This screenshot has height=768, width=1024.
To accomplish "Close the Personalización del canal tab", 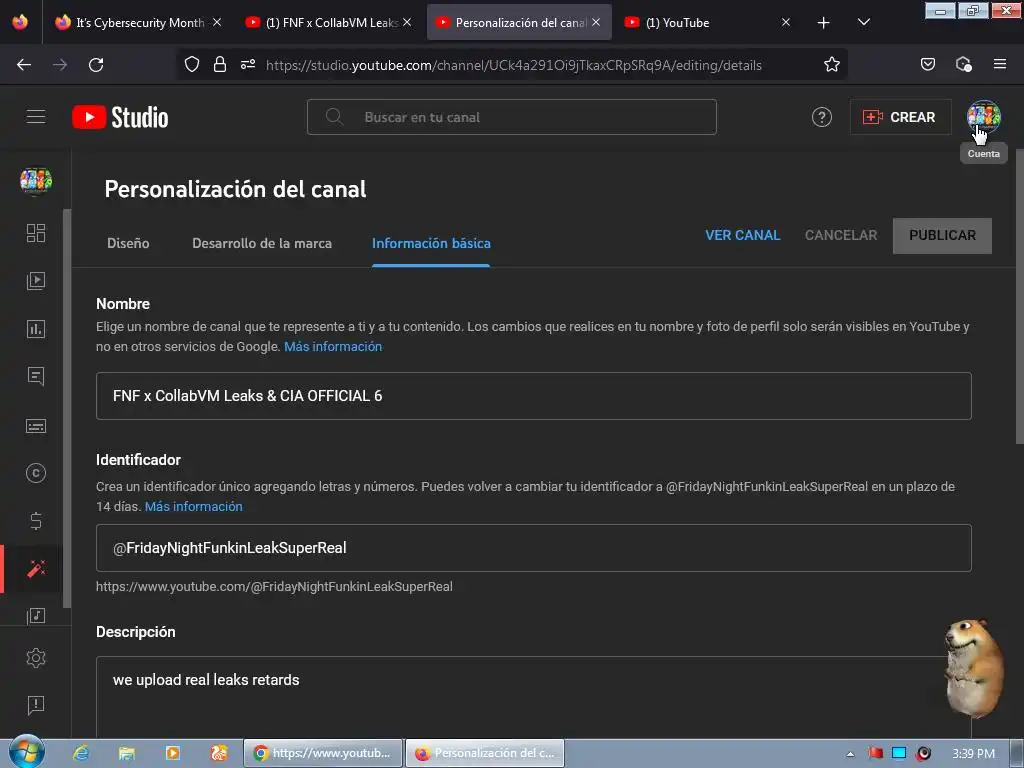I will [x=596, y=22].
